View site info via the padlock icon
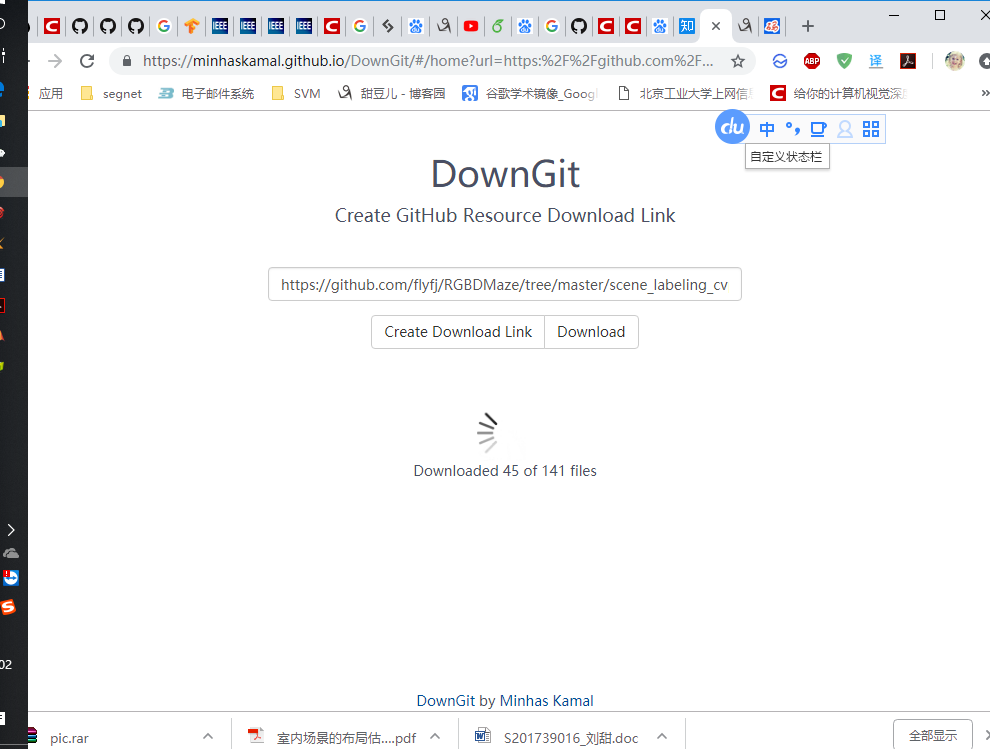Screen dimensions: 990x749 (127, 61)
